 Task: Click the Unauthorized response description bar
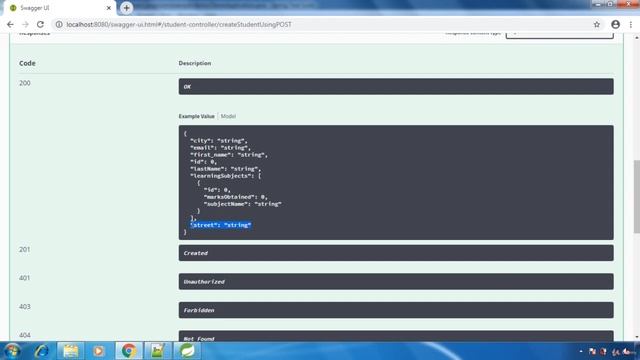pos(396,282)
